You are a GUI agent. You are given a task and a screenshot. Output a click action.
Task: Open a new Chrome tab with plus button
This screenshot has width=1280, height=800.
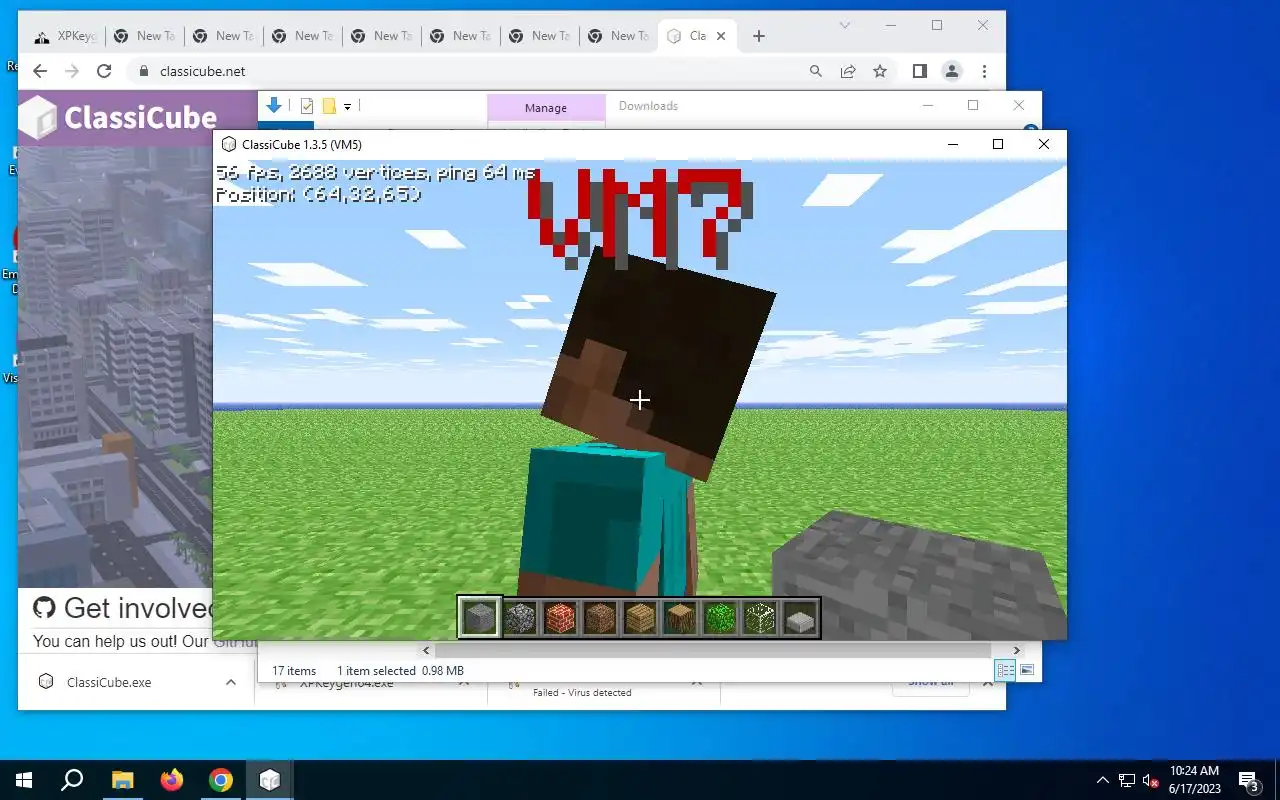[759, 36]
